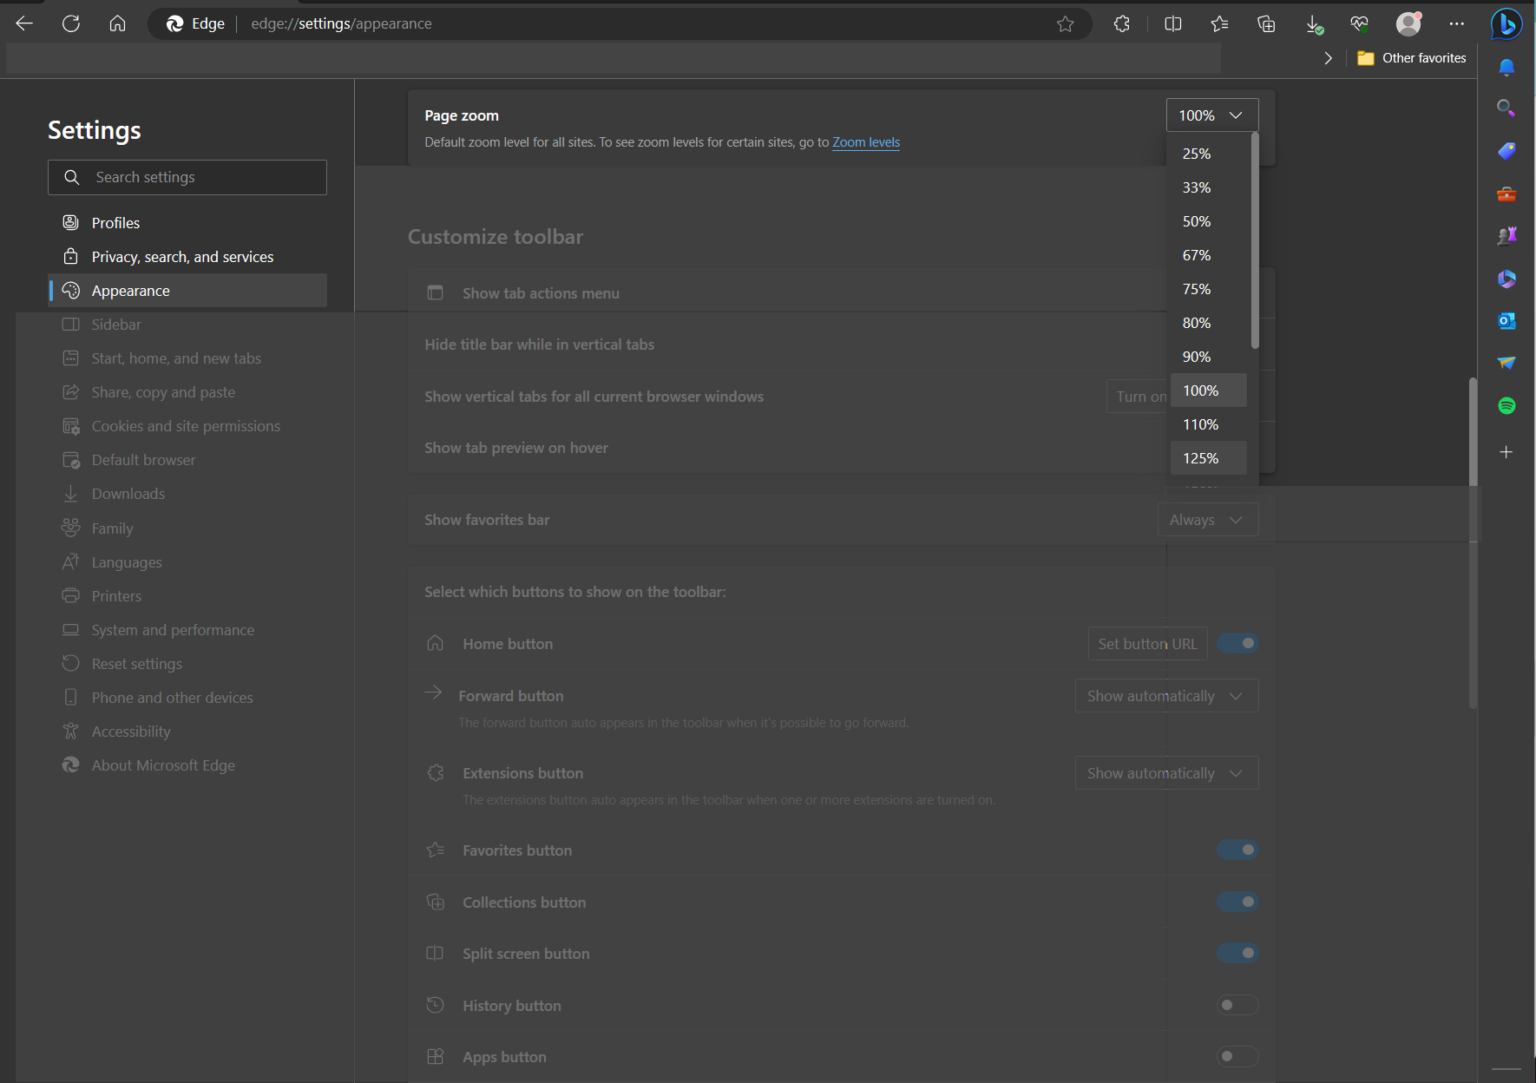
Task: Open Outlook from the Edge sidebar
Action: (x=1506, y=321)
